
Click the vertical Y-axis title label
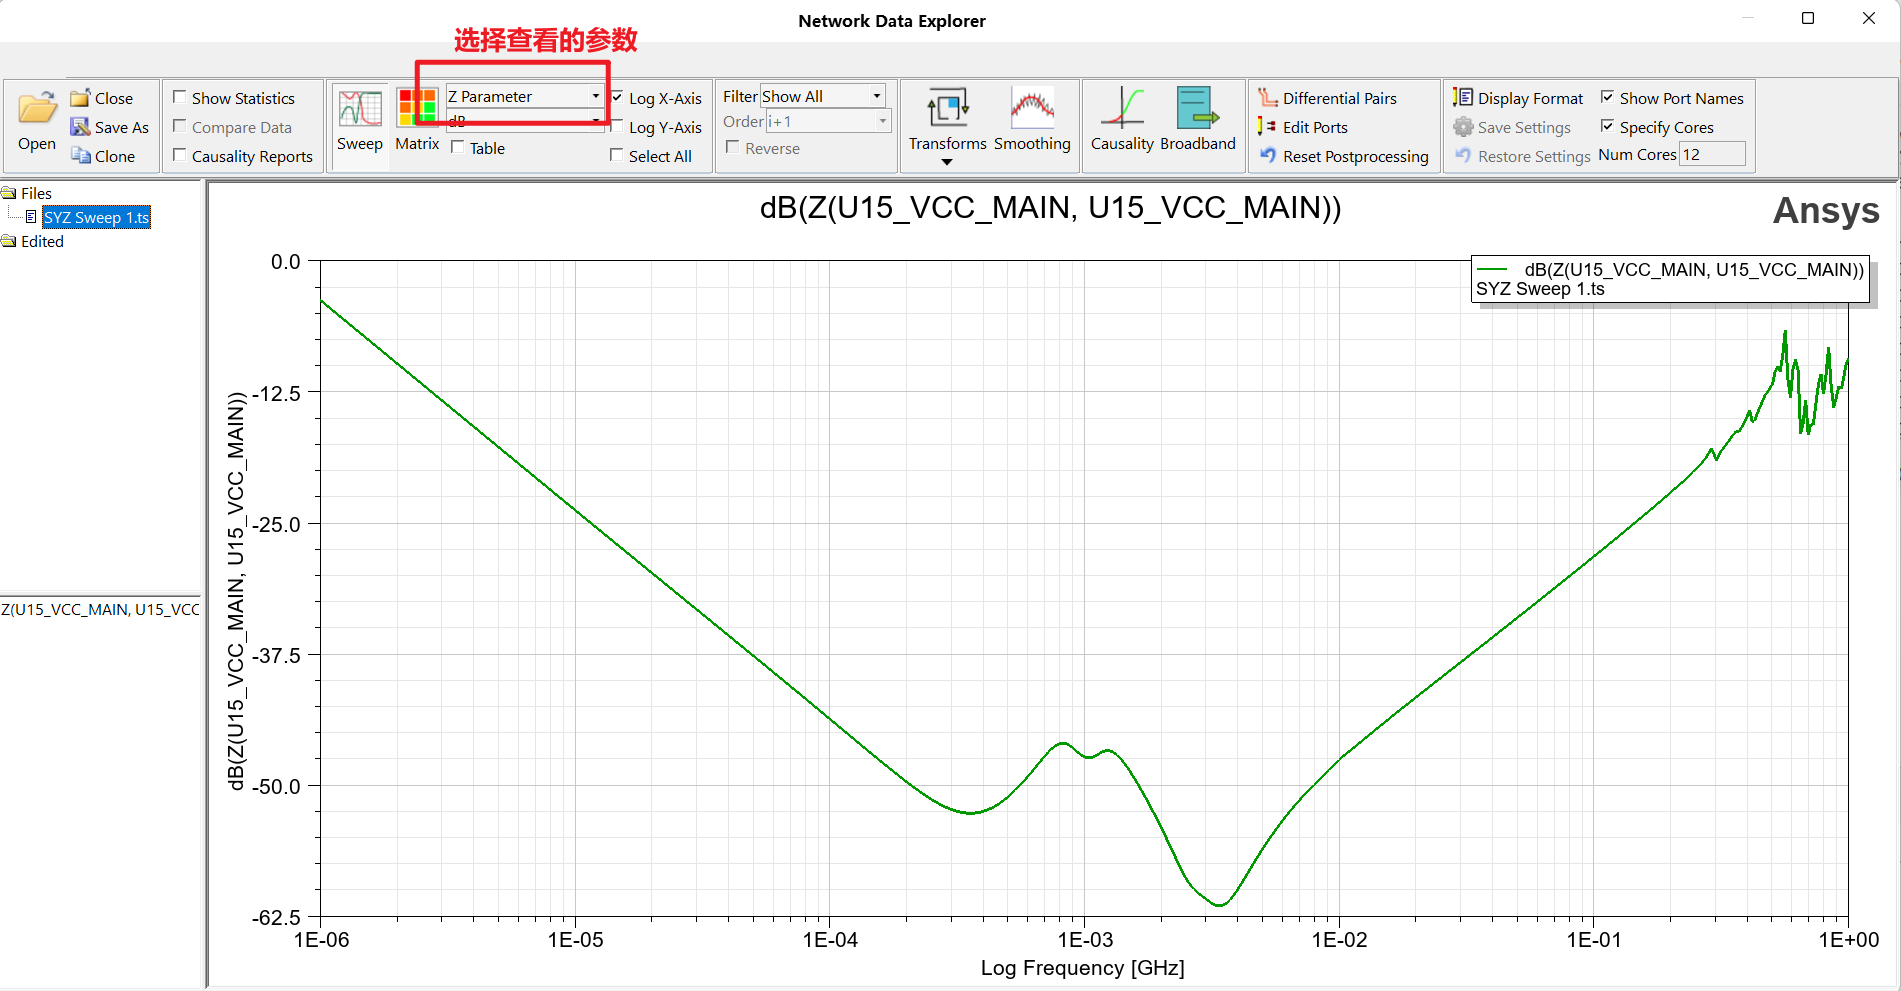(x=236, y=591)
